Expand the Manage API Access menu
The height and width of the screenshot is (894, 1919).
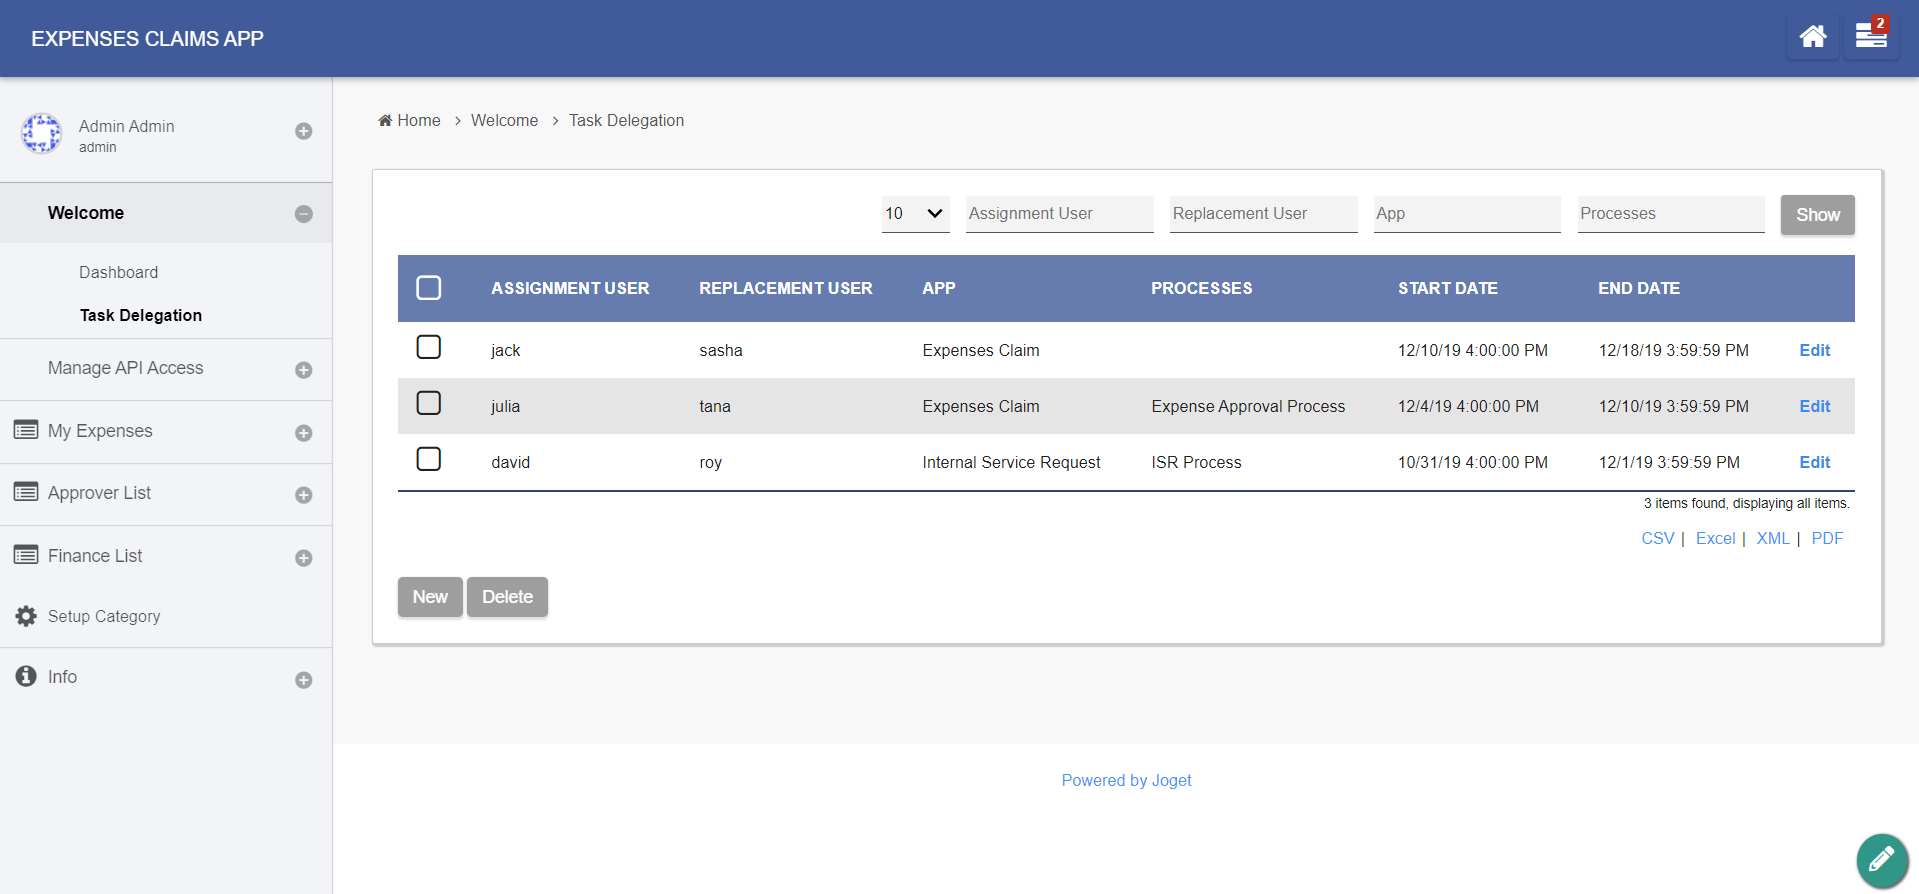(x=304, y=370)
